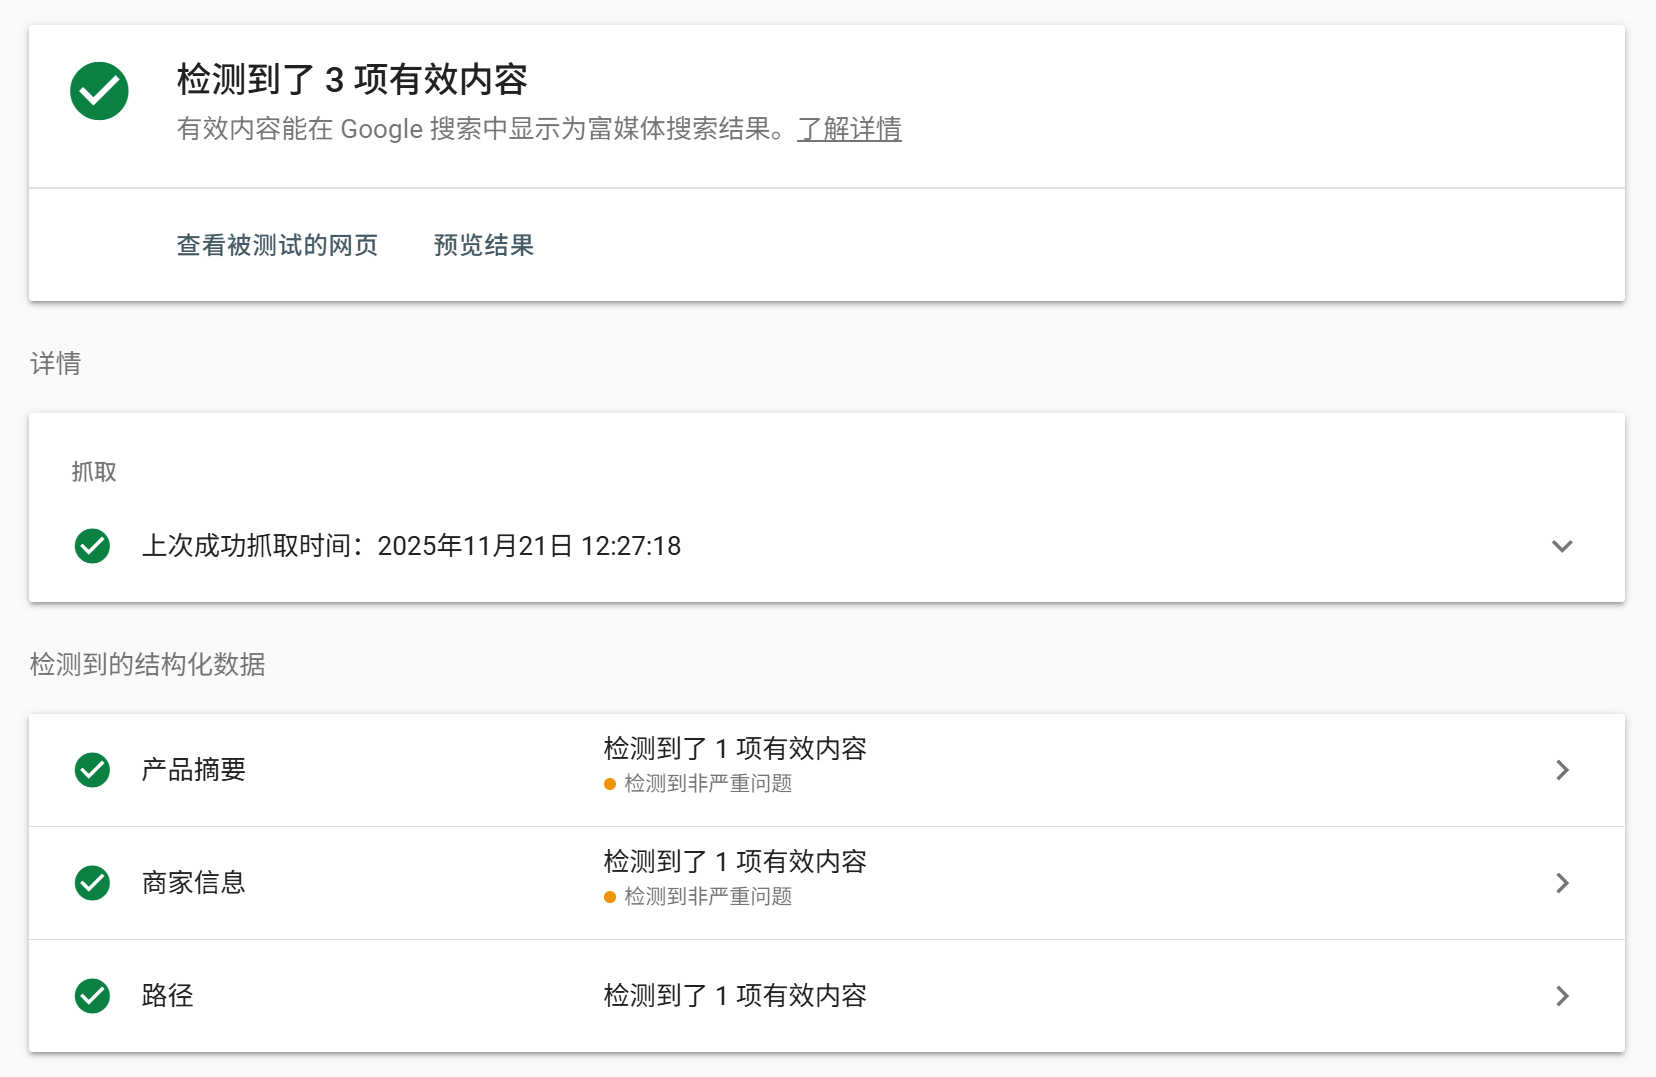This screenshot has width=1656, height=1077.
Task: Select the 商家信息 row label
Action: pyautogui.click(x=194, y=883)
